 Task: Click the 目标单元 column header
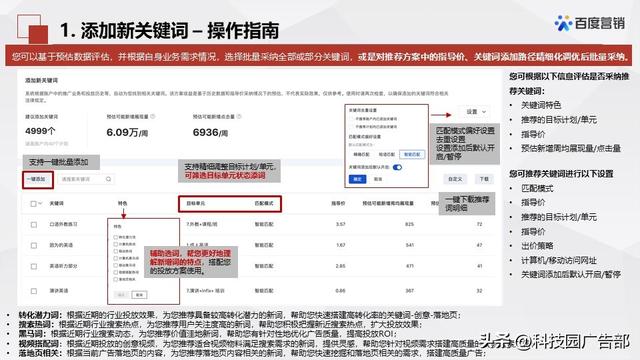[x=196, y=203]
